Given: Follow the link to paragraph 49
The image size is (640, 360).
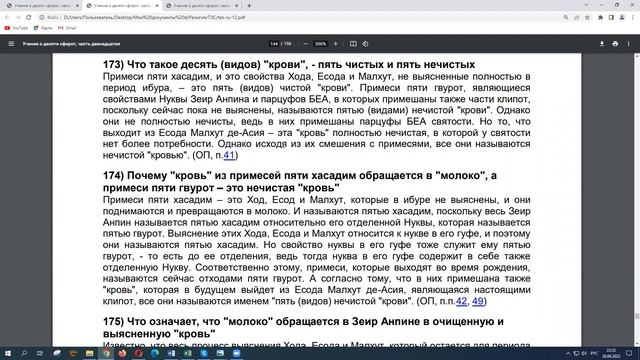Looking at the screenshot, I should (x=478, y=301).
